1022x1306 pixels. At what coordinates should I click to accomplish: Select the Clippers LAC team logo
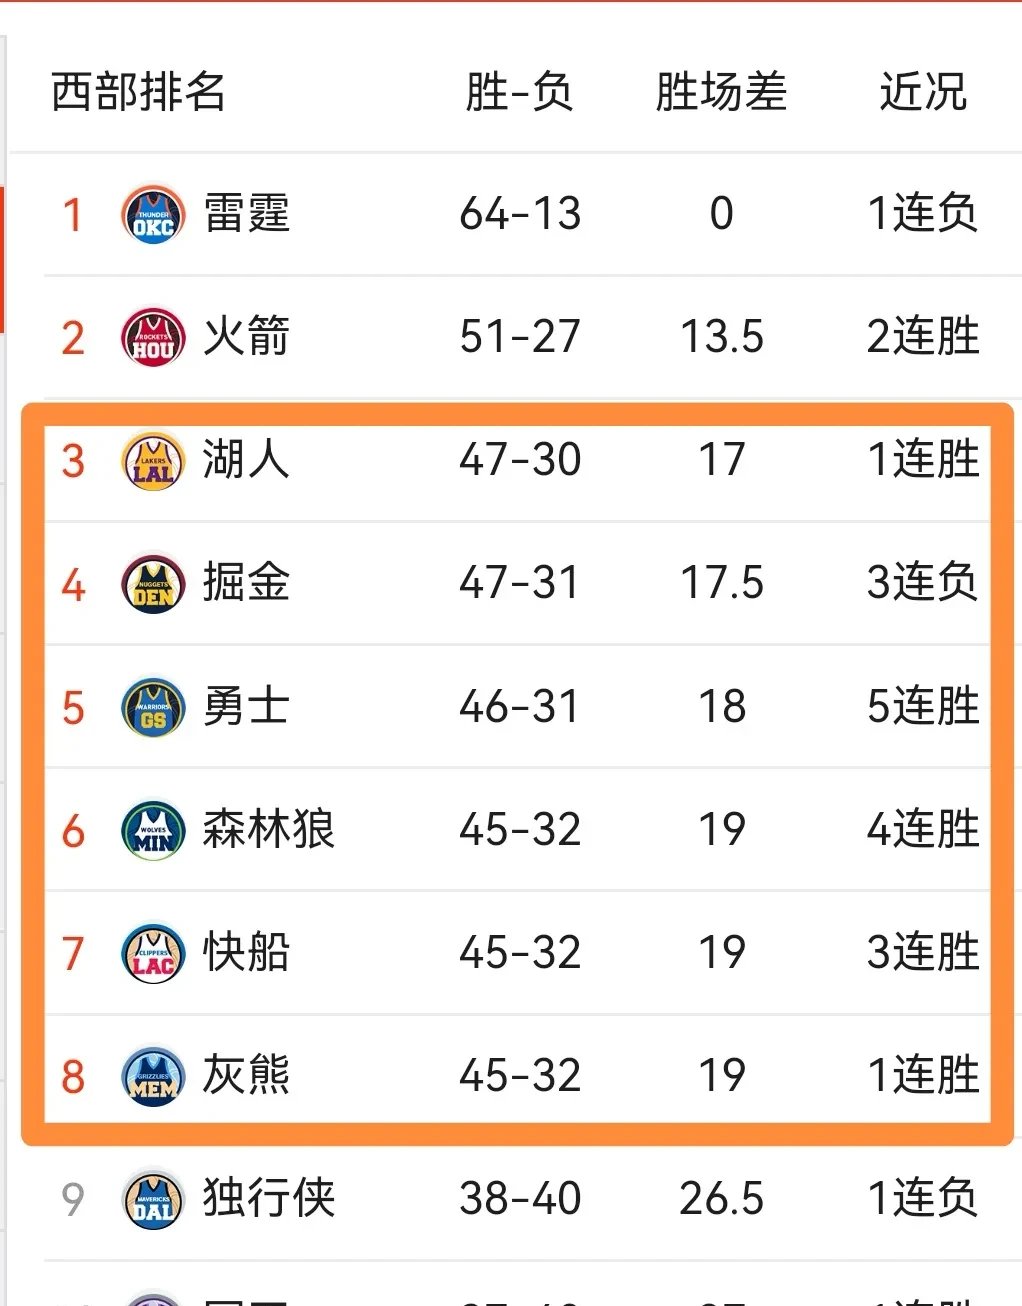coord(152,953)
